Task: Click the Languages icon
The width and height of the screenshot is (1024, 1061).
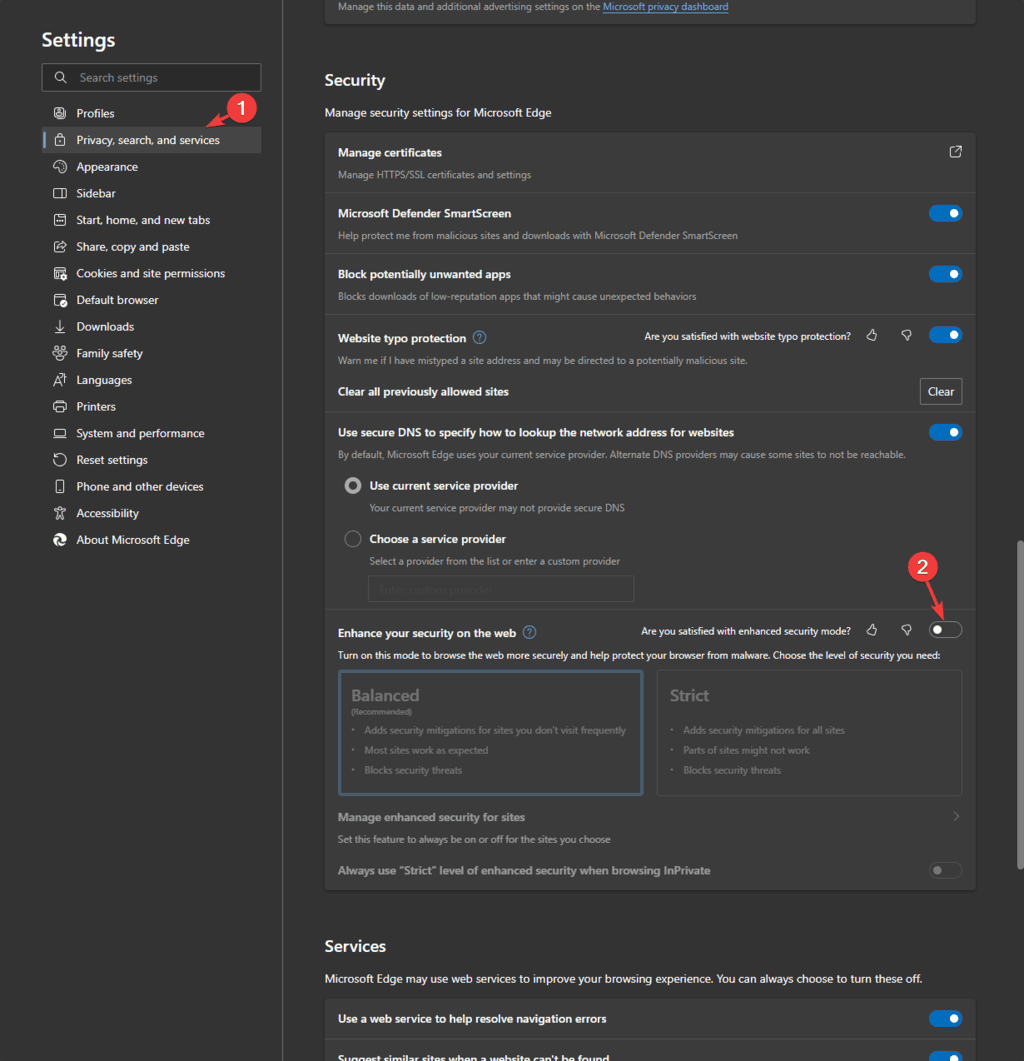Action: [x=60, y=380]
